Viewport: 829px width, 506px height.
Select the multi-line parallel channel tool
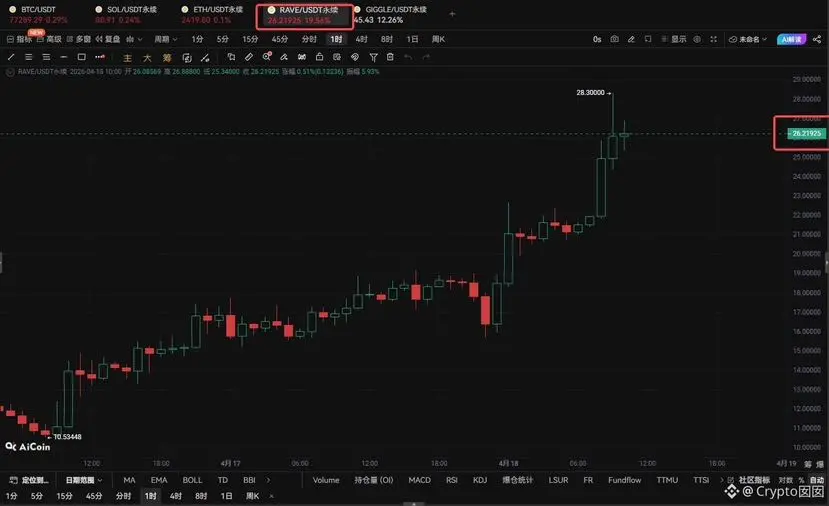point(29,57)
